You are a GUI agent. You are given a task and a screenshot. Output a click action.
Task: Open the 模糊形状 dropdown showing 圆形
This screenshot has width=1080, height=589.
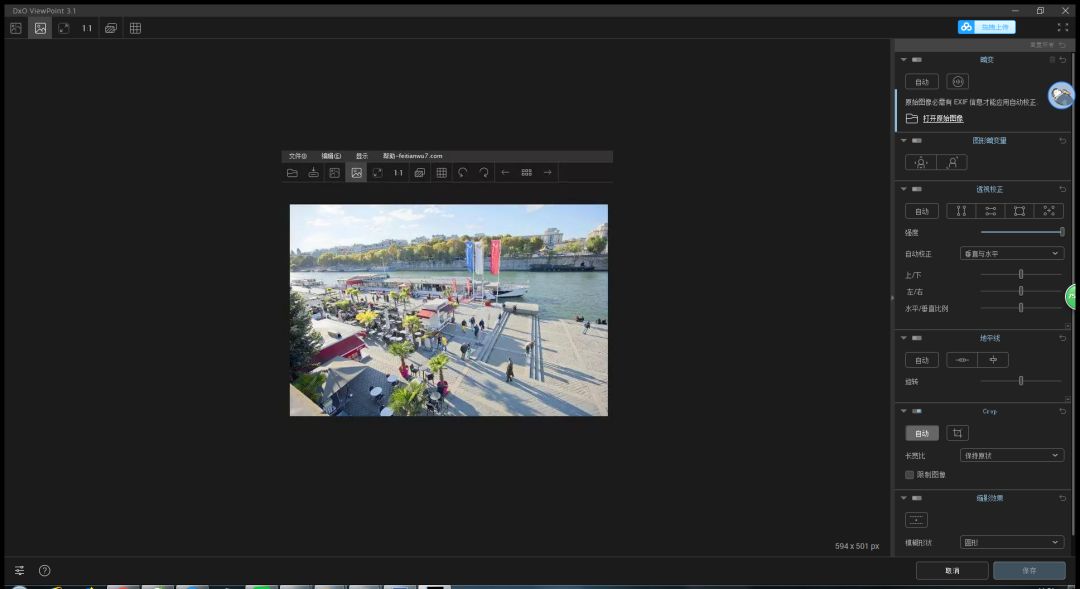1011,541
